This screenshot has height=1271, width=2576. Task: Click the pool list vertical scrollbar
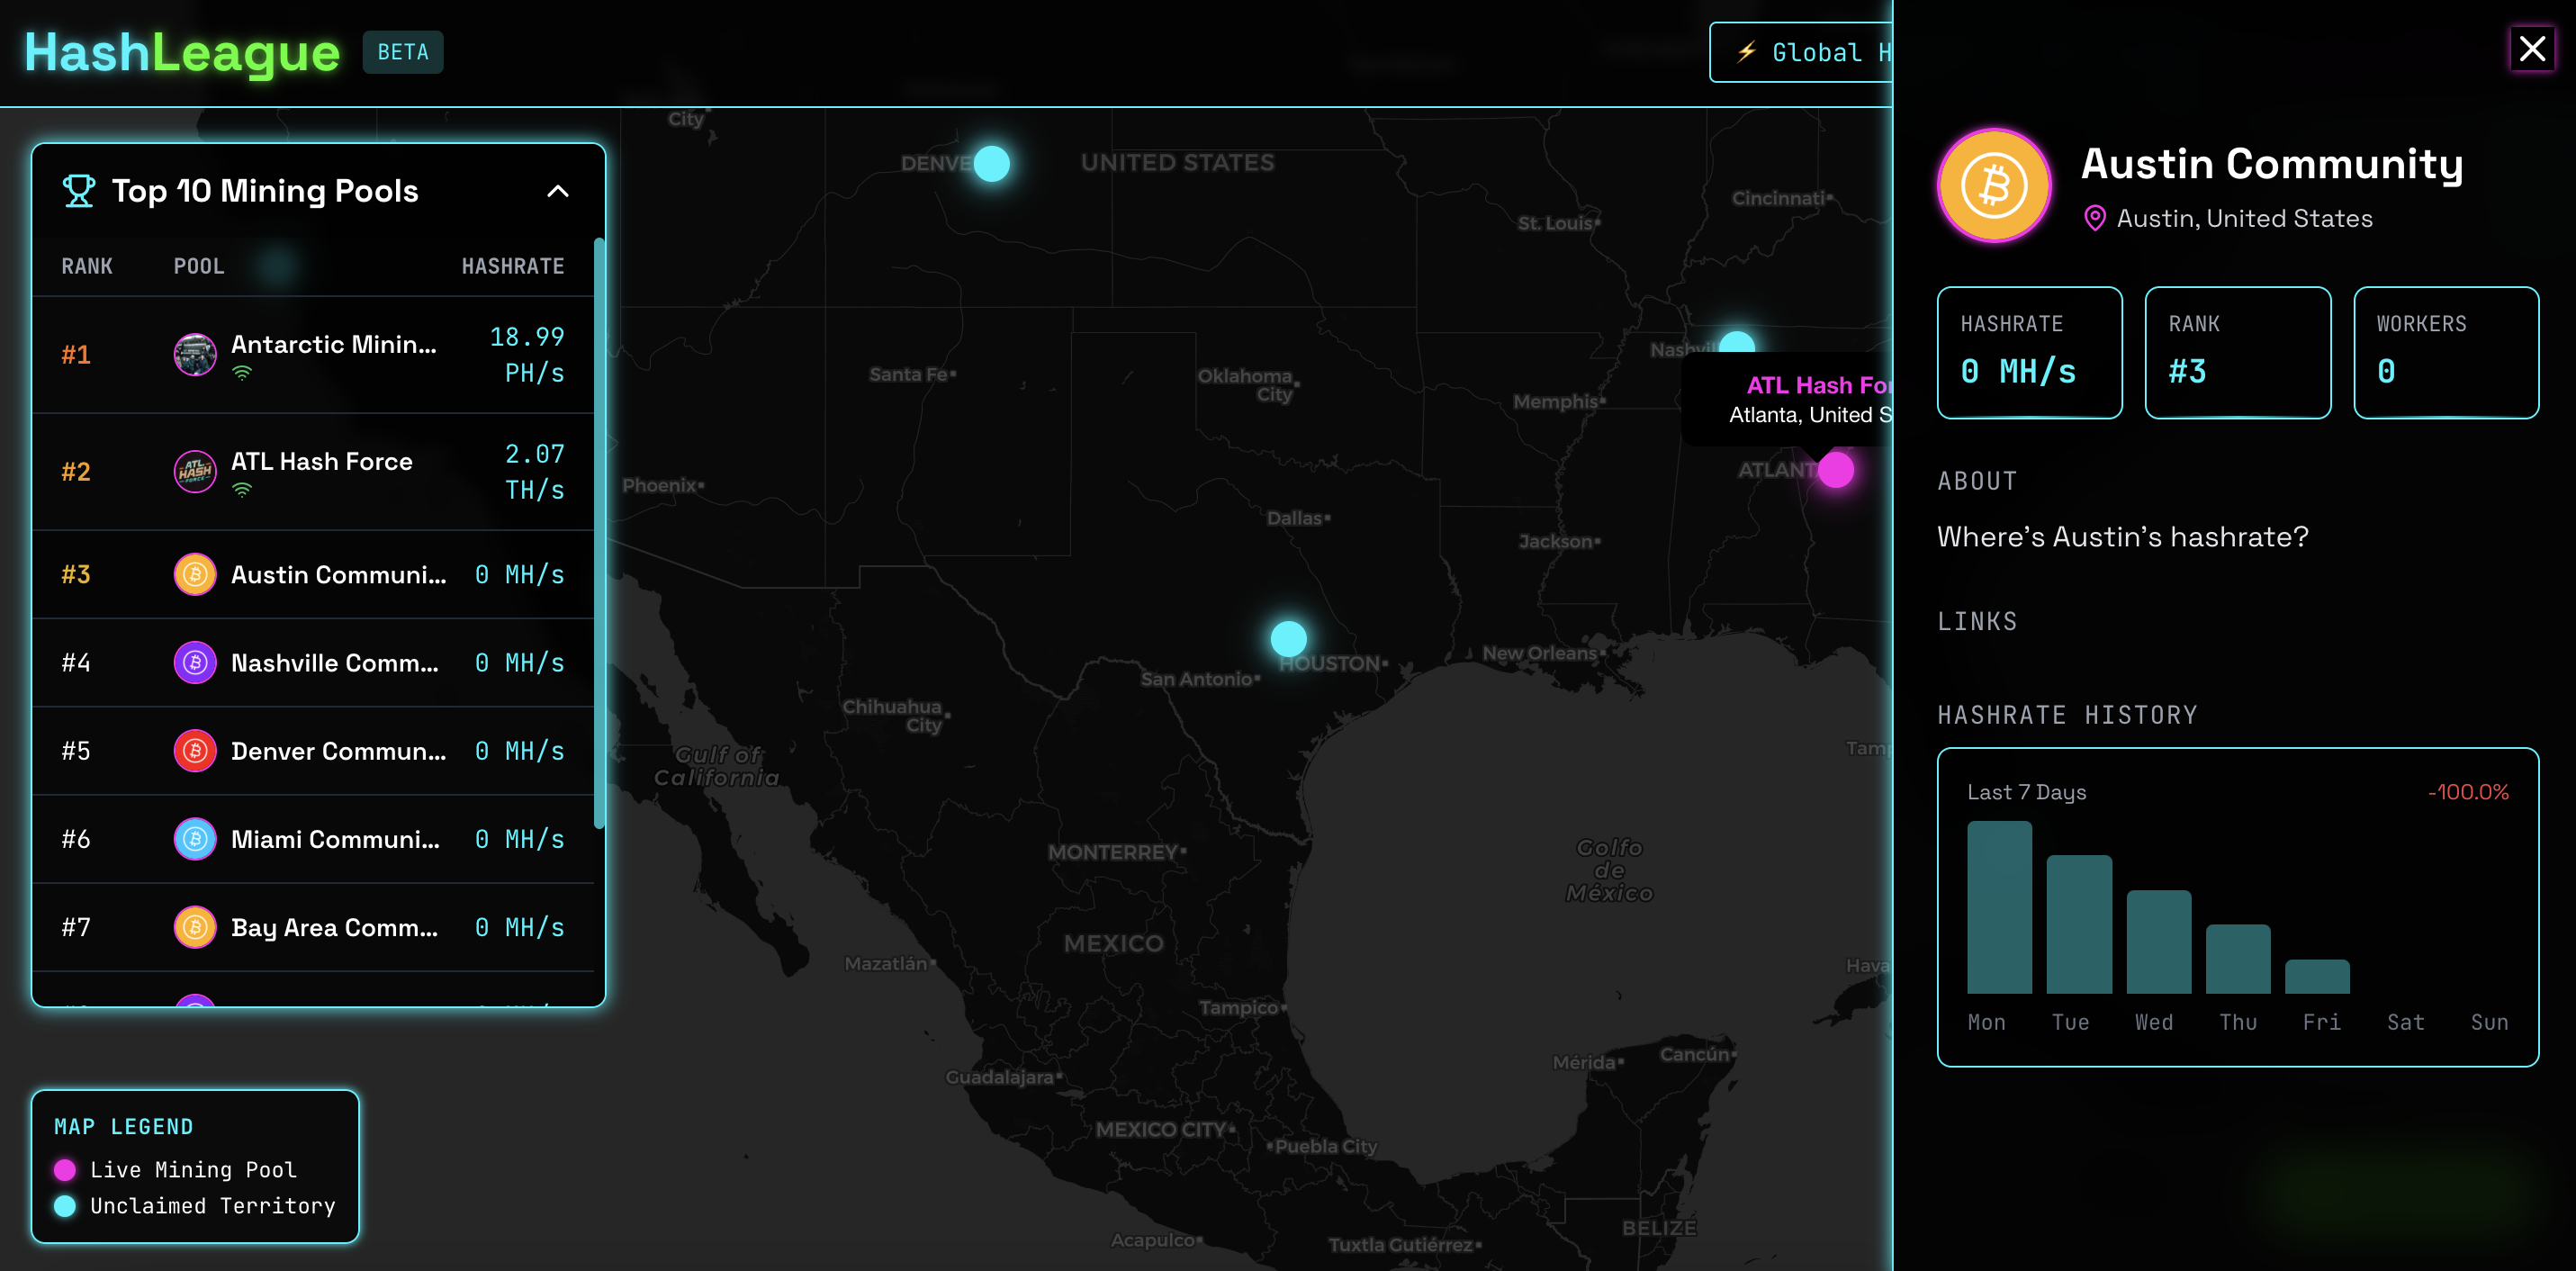[x=599, y=533]
